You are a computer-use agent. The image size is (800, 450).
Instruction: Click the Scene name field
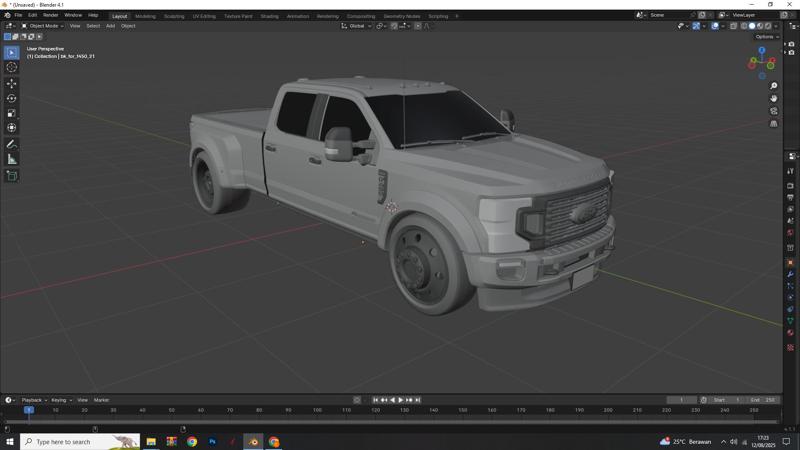coord(667,15)
